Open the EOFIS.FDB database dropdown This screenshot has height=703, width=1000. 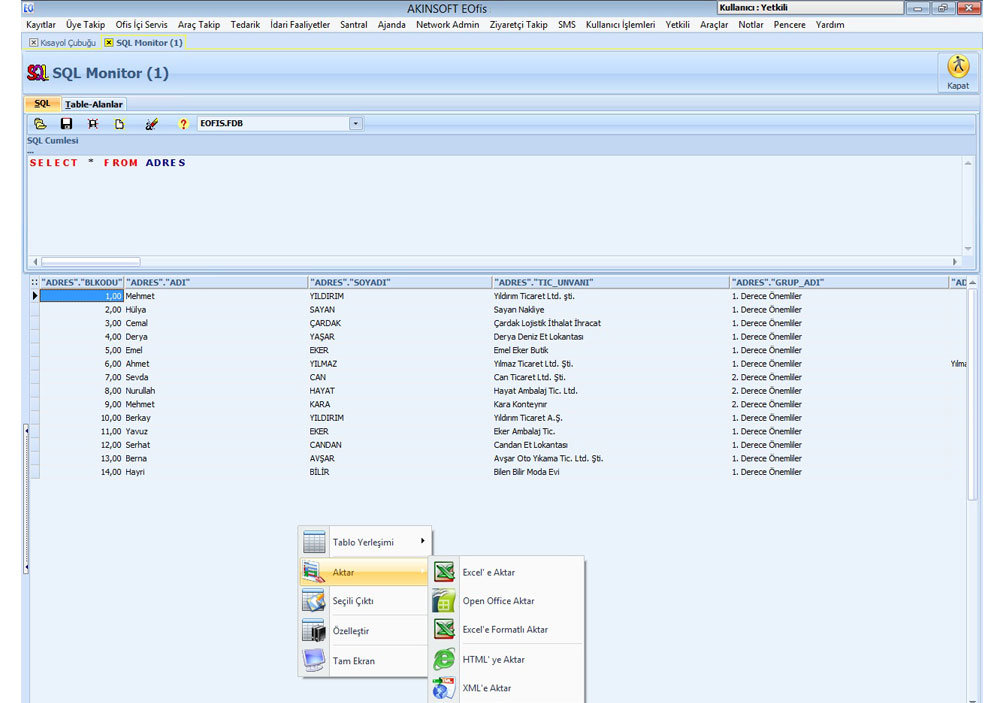[x=356, y=124]
